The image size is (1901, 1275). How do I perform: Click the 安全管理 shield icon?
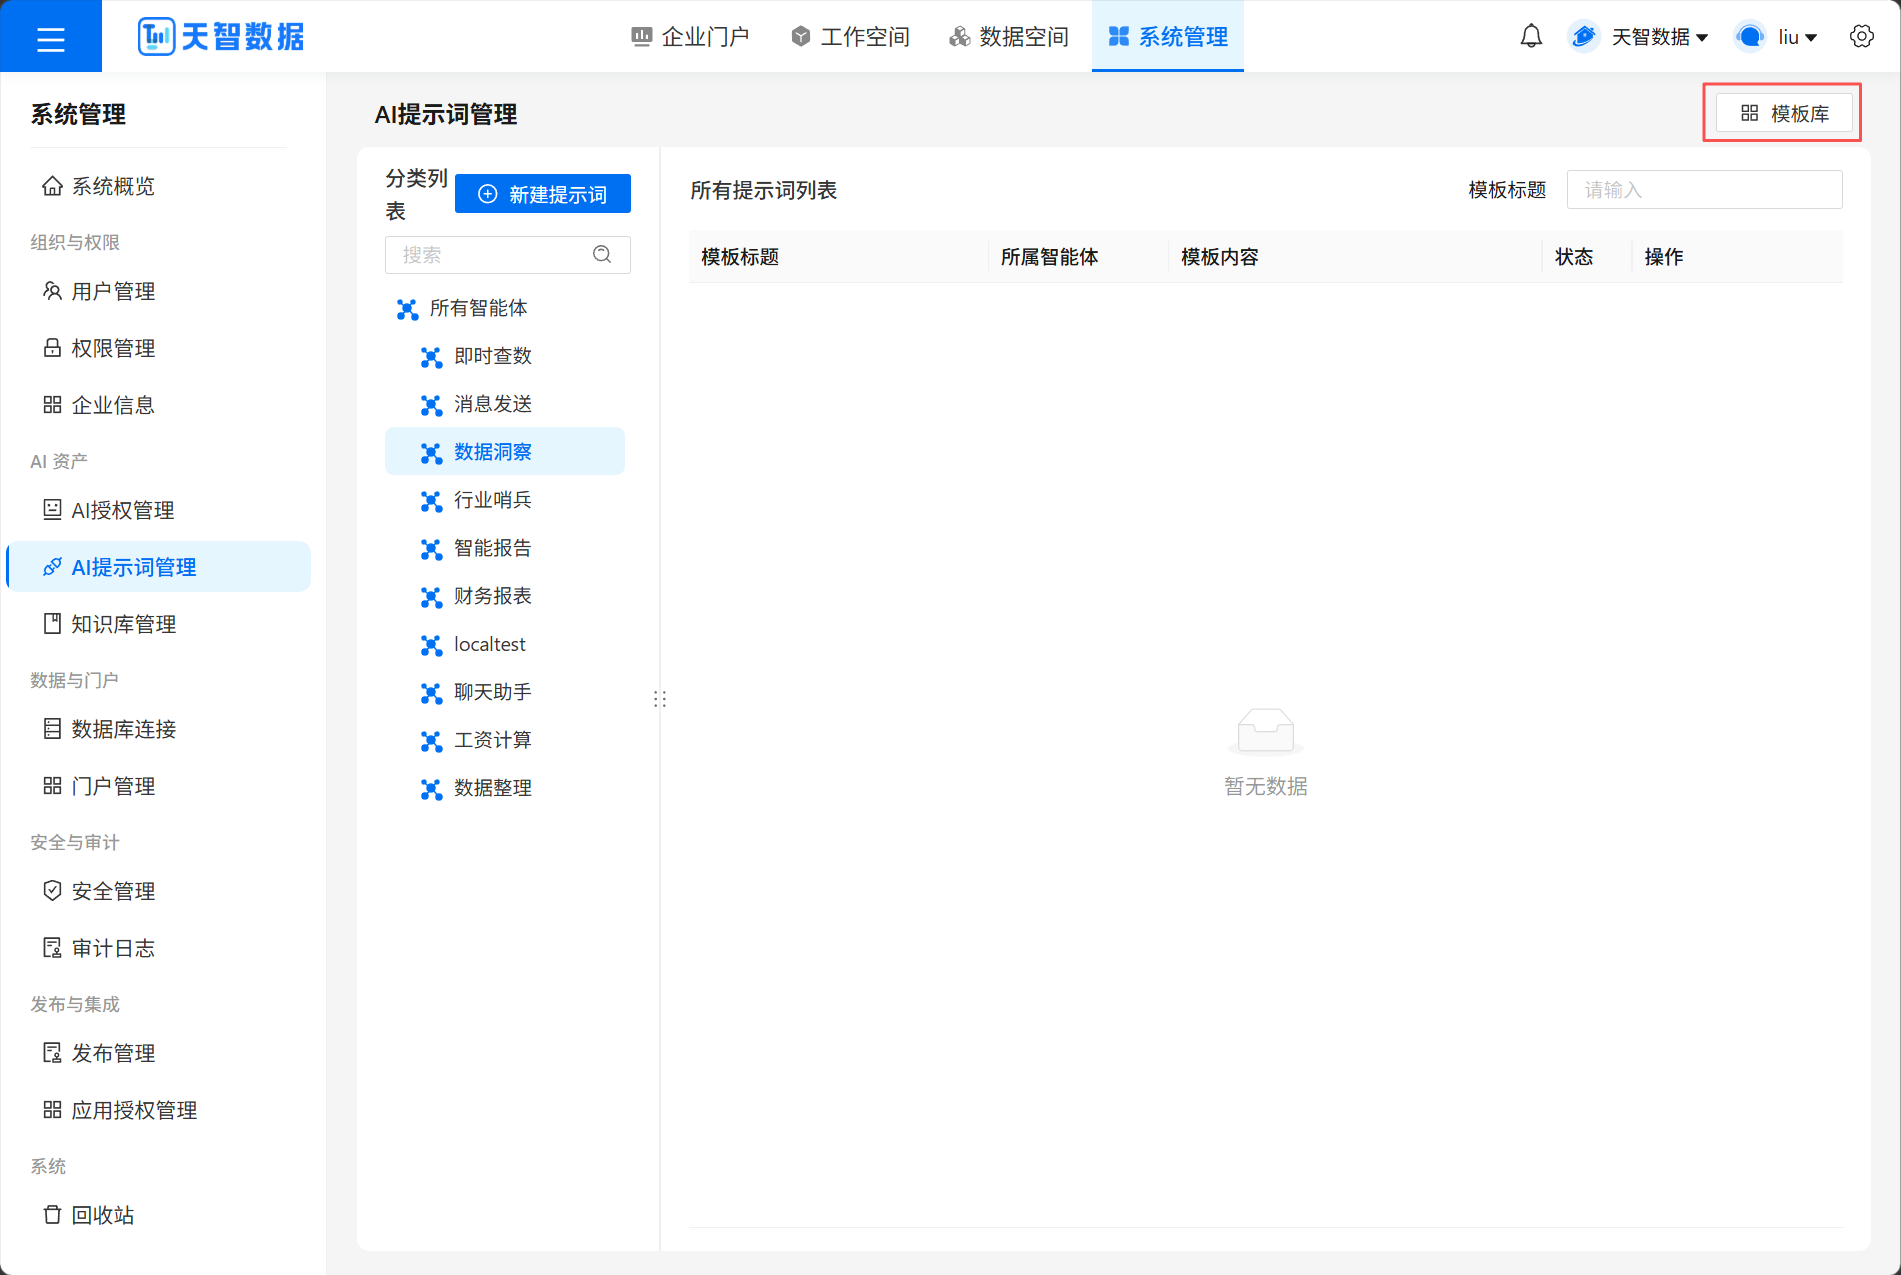pos(52,891)
